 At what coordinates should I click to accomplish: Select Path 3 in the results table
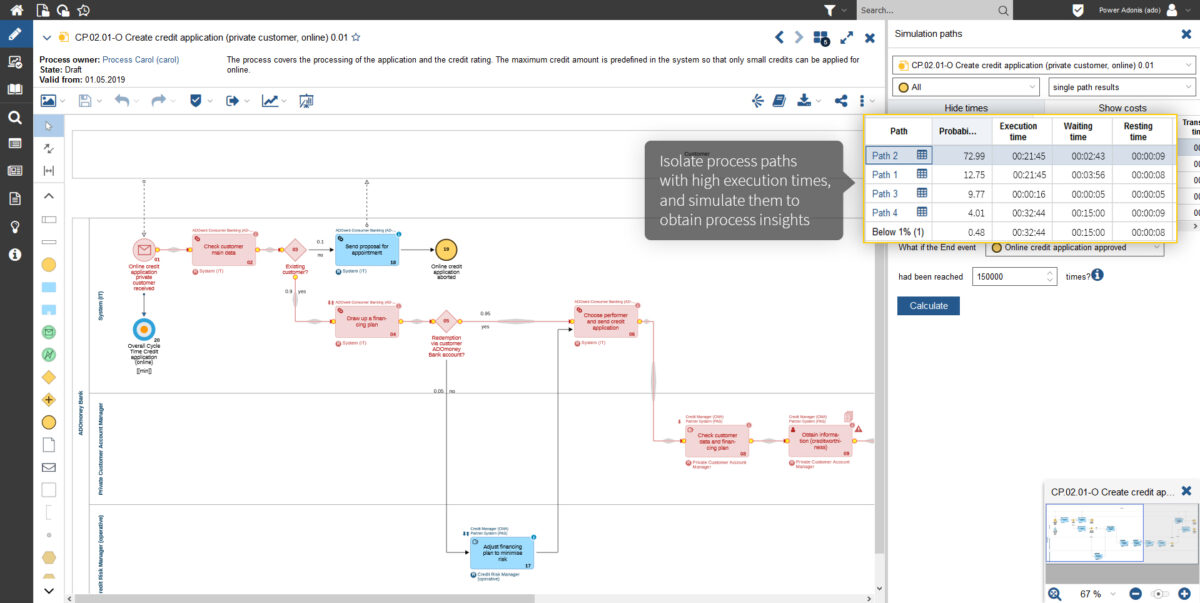885,194
